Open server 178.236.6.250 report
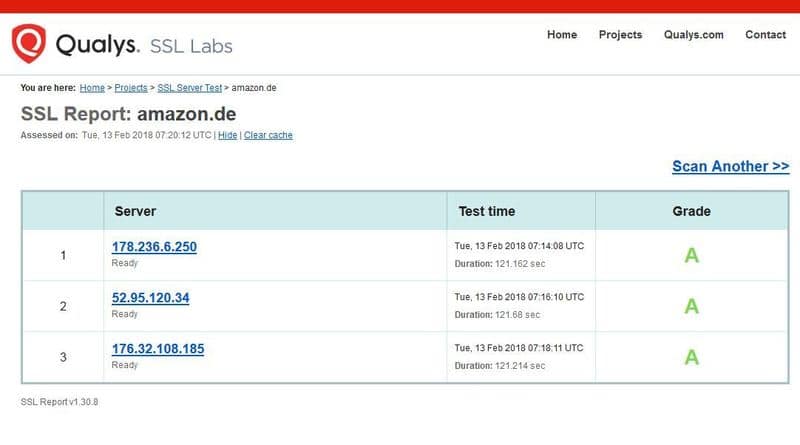The height and width of the screenshot is (445, 800). [x=154, y=246]
